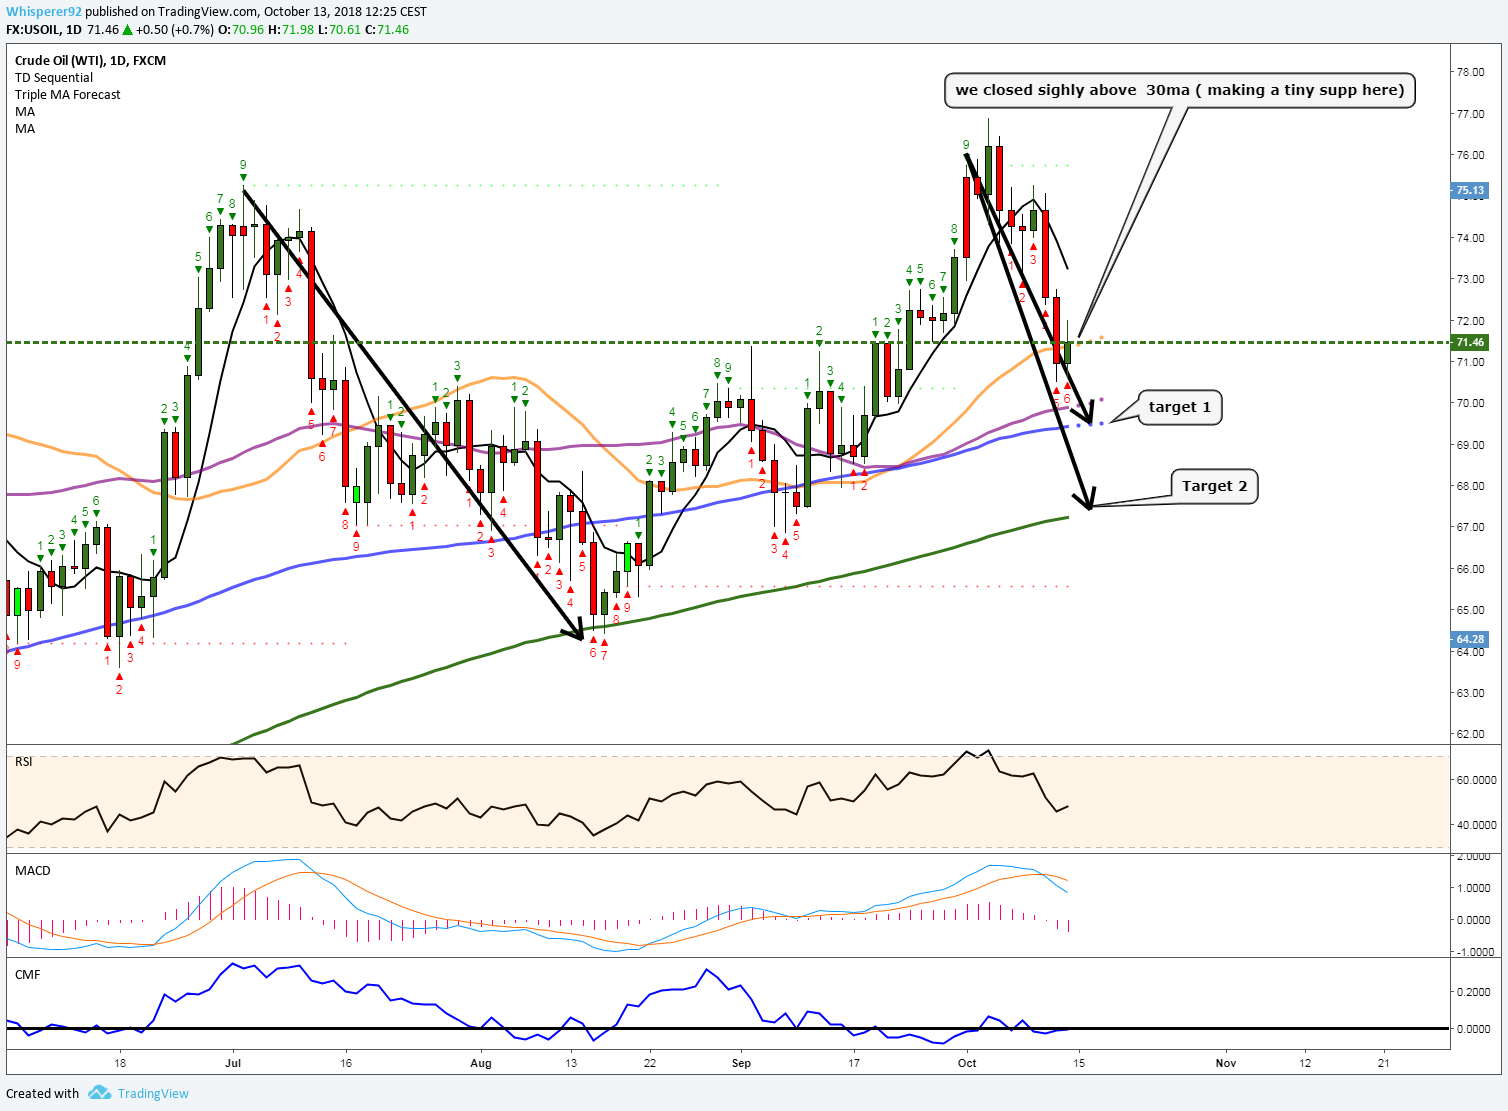Select the MACD pane label

tap(33, 871)
